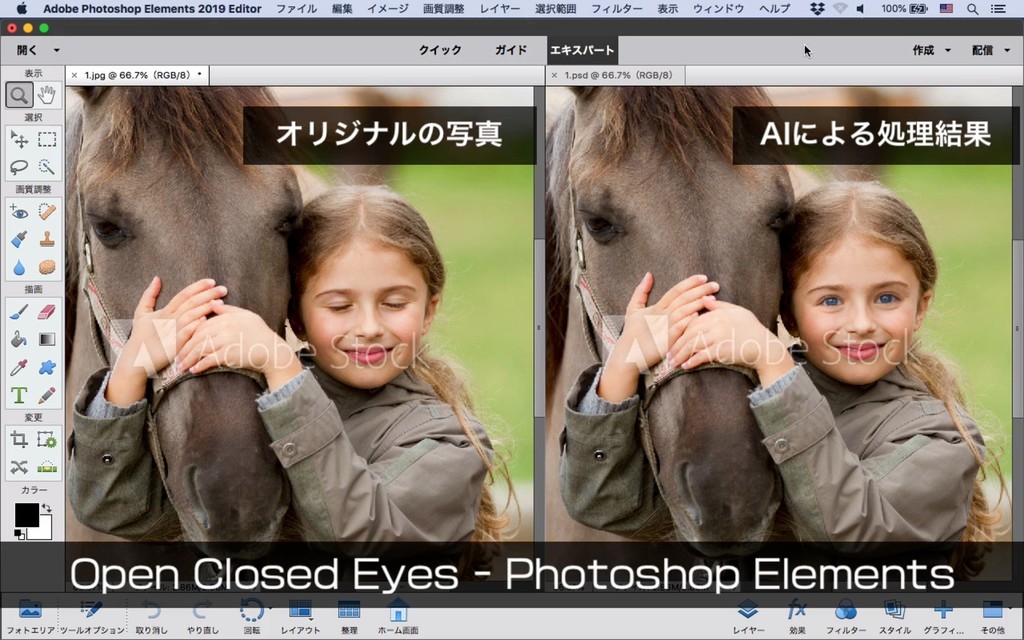Switch to クイック mode
1024x640 pixels.
[440, 50]
